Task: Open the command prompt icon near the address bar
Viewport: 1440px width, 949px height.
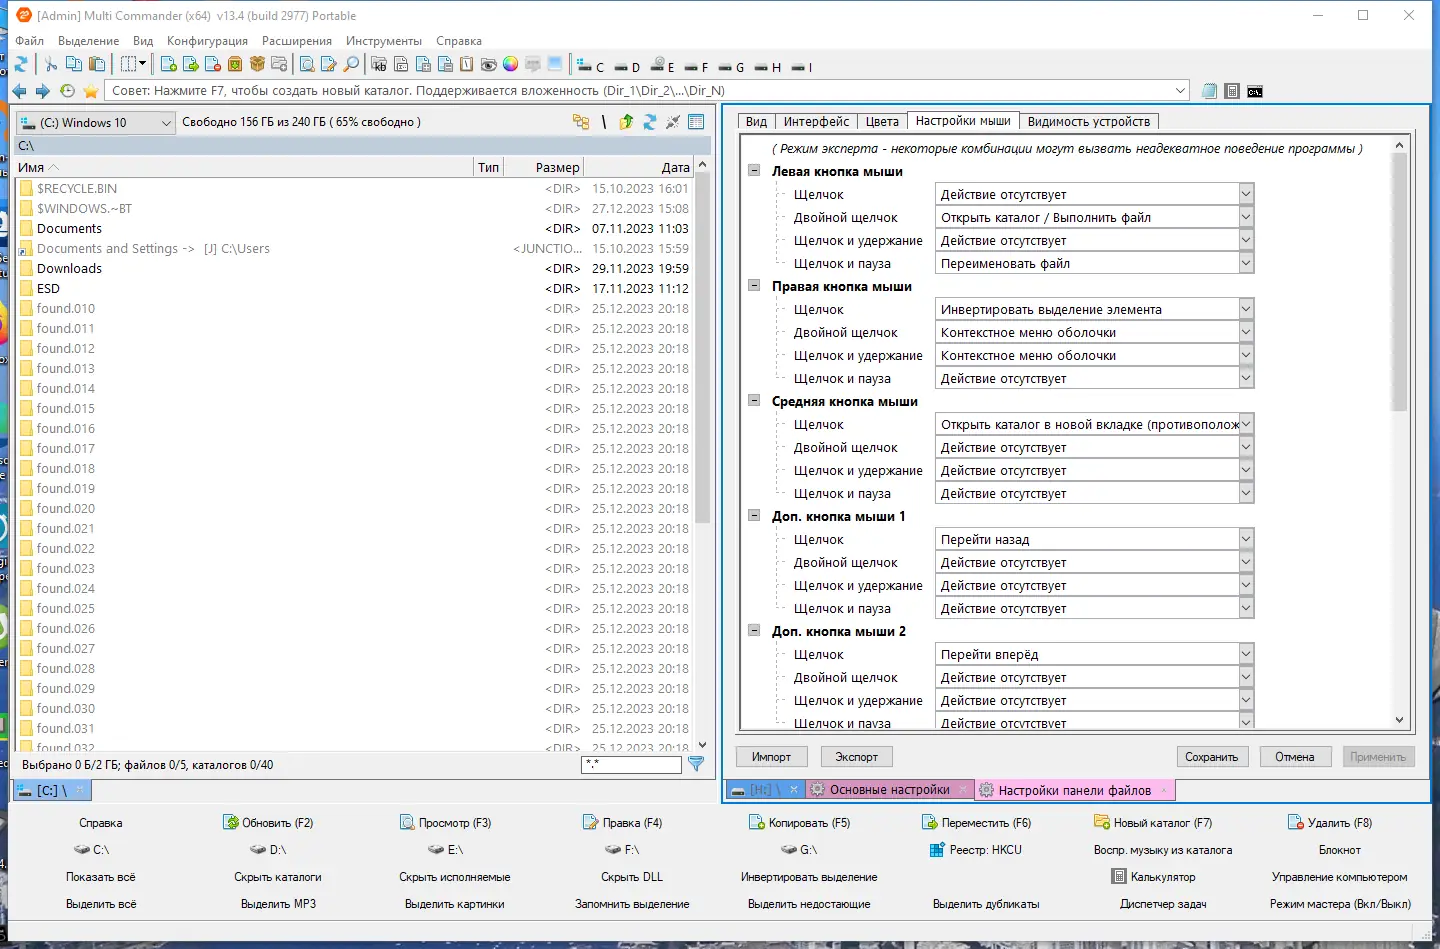Action: (1255, 90)
